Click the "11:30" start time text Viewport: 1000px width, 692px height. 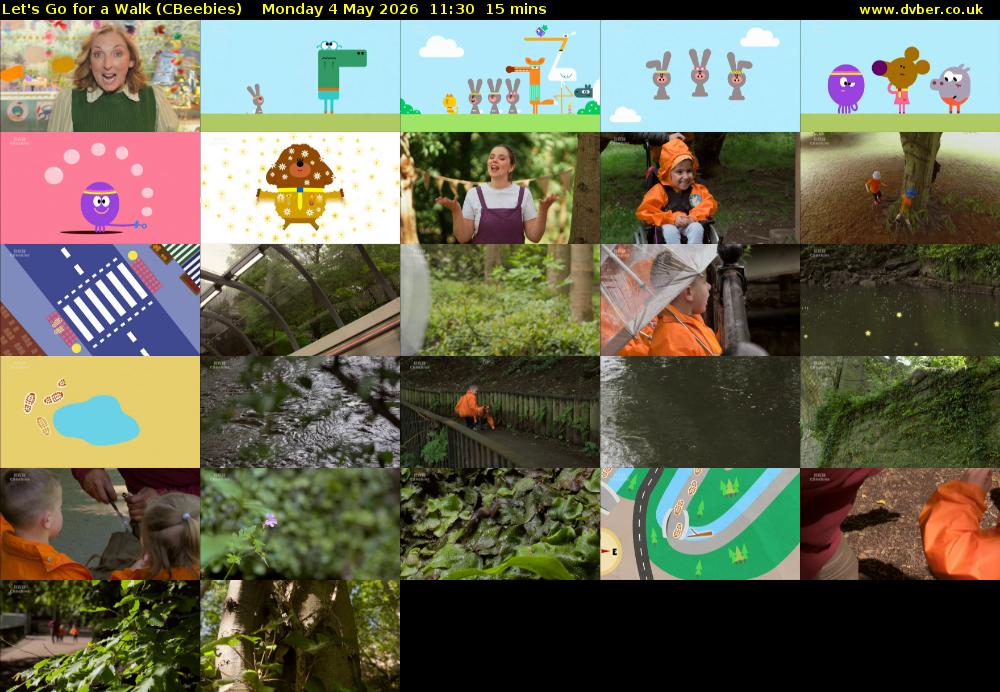click(452, 10)
